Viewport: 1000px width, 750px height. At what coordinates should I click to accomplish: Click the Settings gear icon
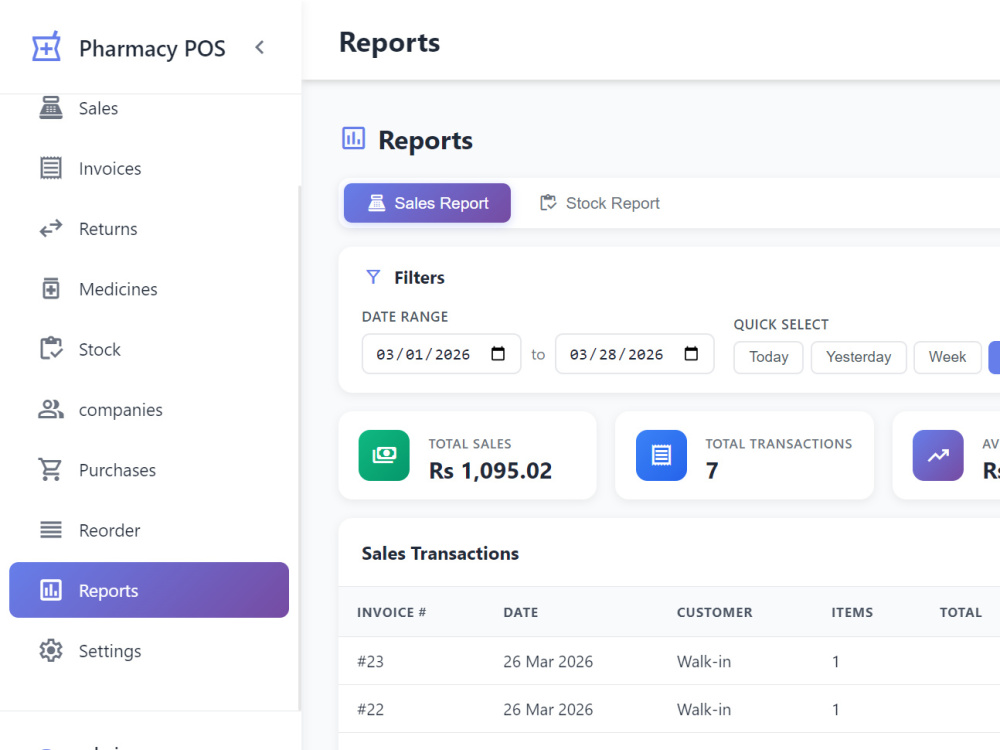(51, 651)
